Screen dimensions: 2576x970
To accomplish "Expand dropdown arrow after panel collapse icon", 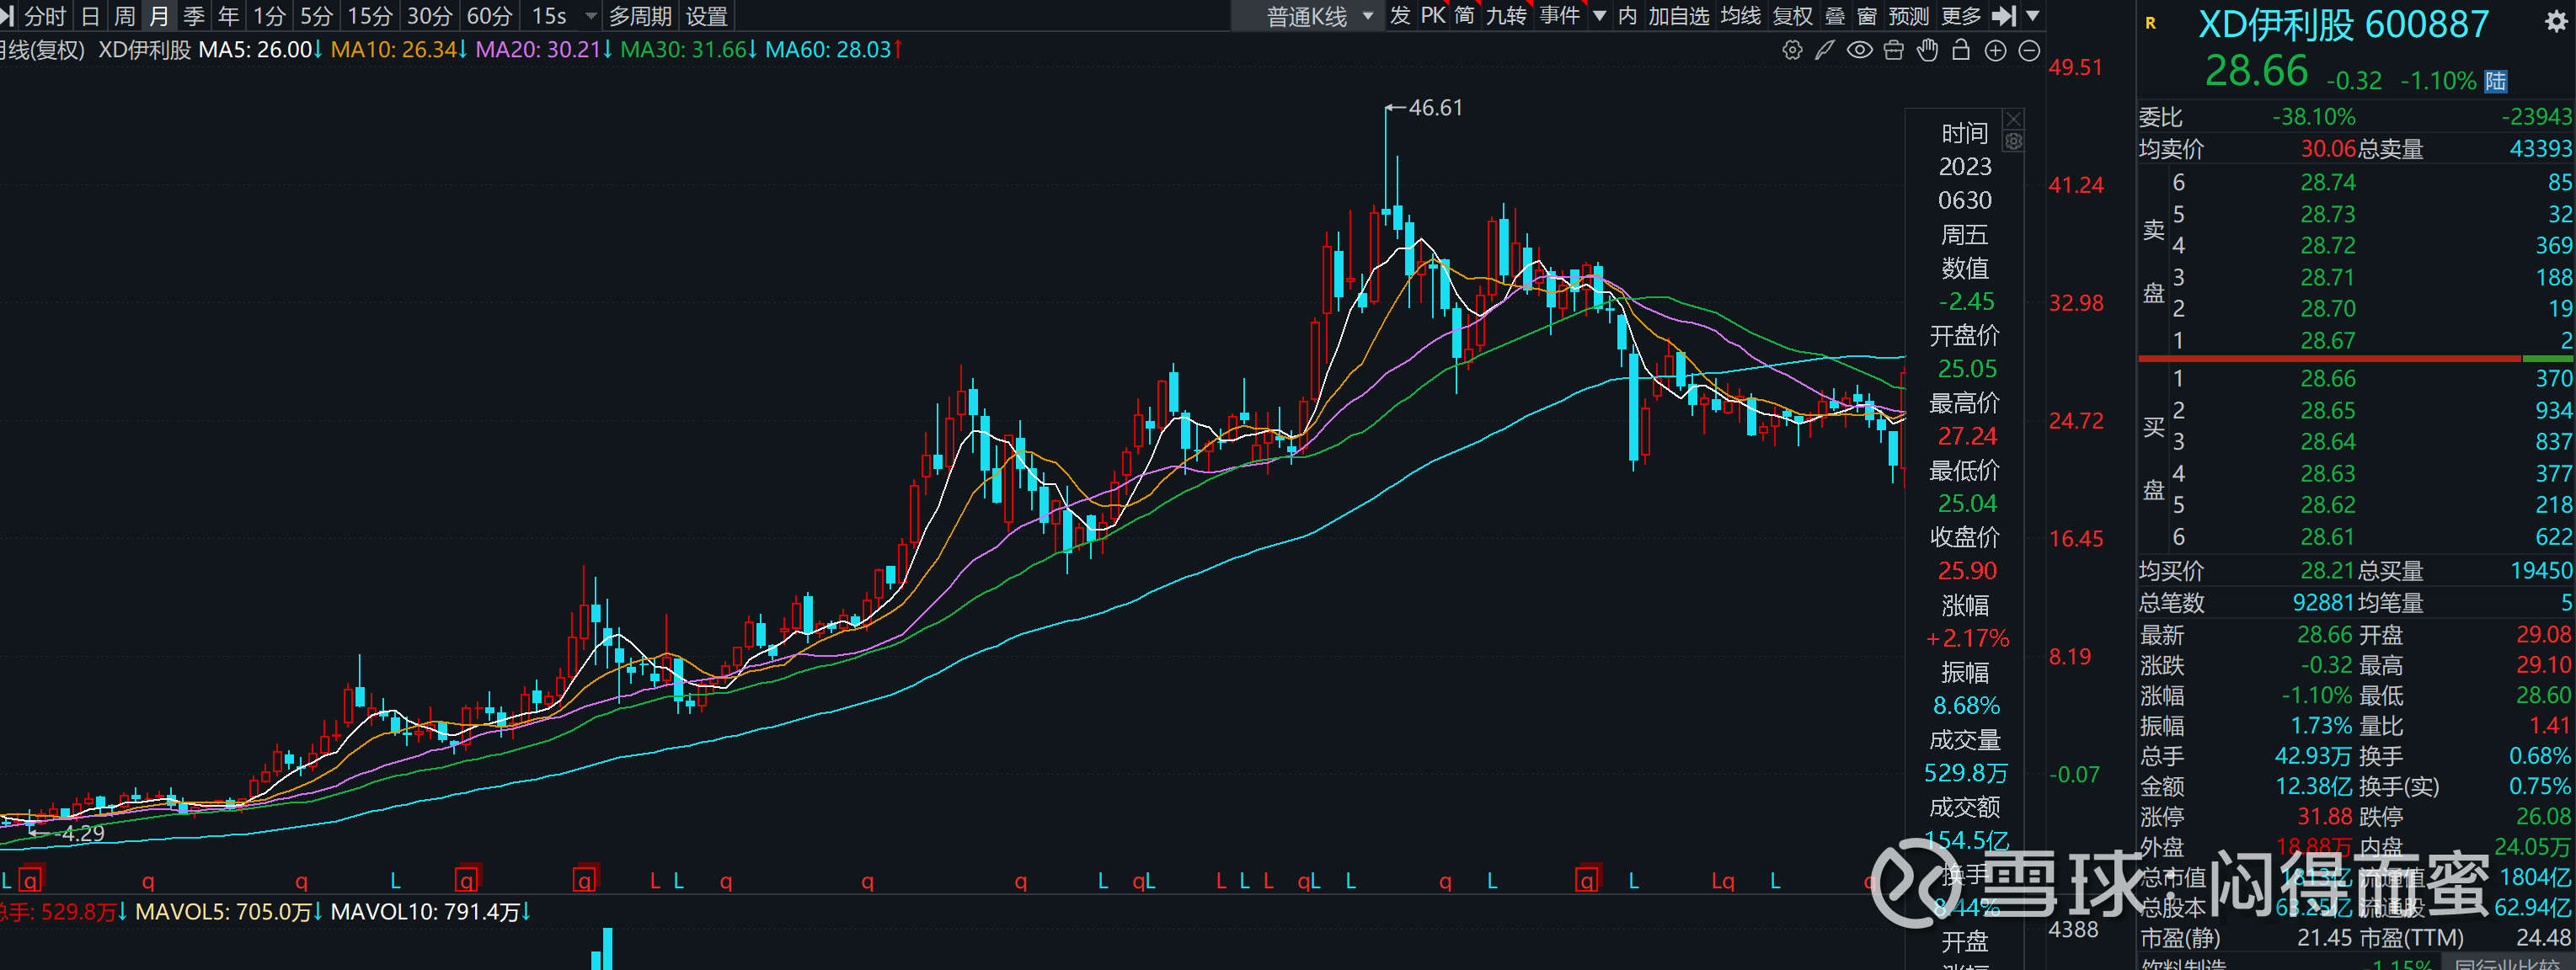I will 2033,16.
